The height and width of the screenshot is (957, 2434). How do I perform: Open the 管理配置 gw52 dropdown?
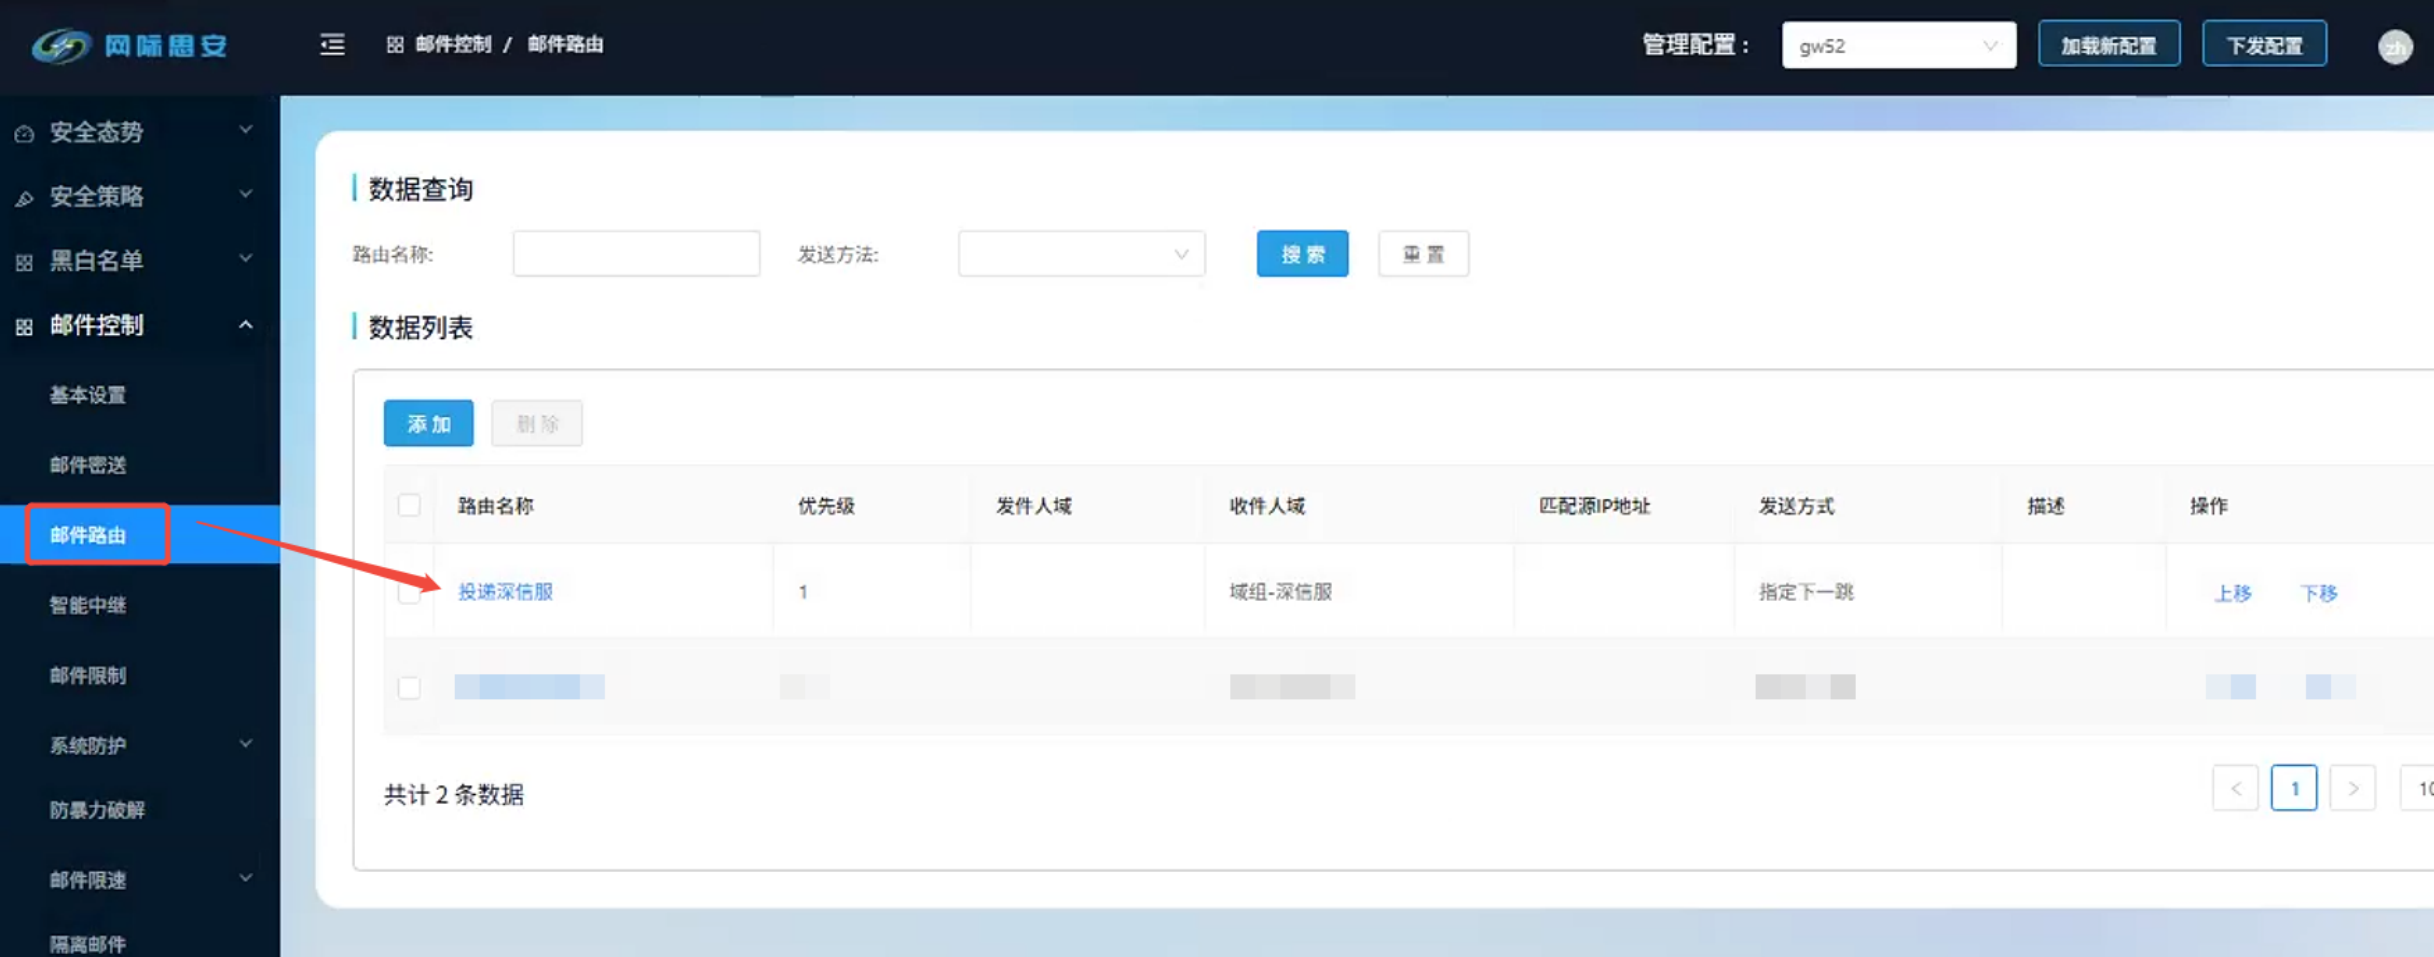1897,46
